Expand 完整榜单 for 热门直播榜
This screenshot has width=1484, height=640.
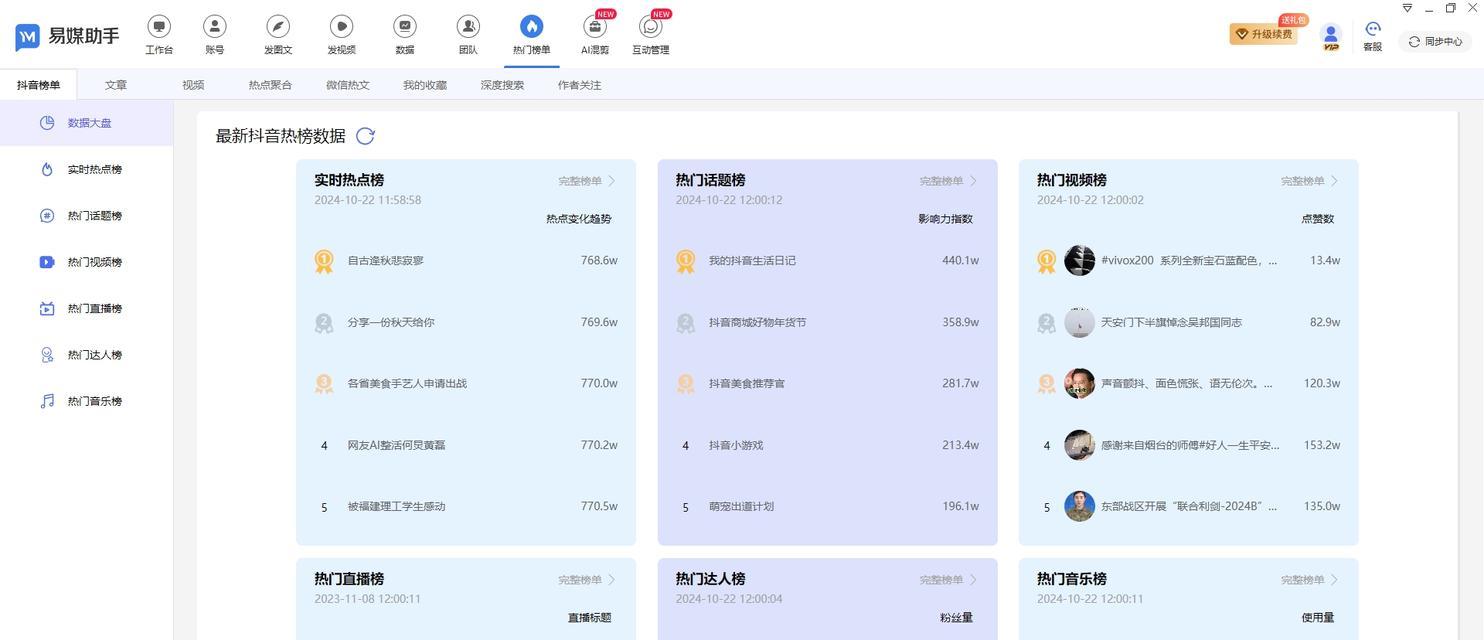[x=587, y=580]
